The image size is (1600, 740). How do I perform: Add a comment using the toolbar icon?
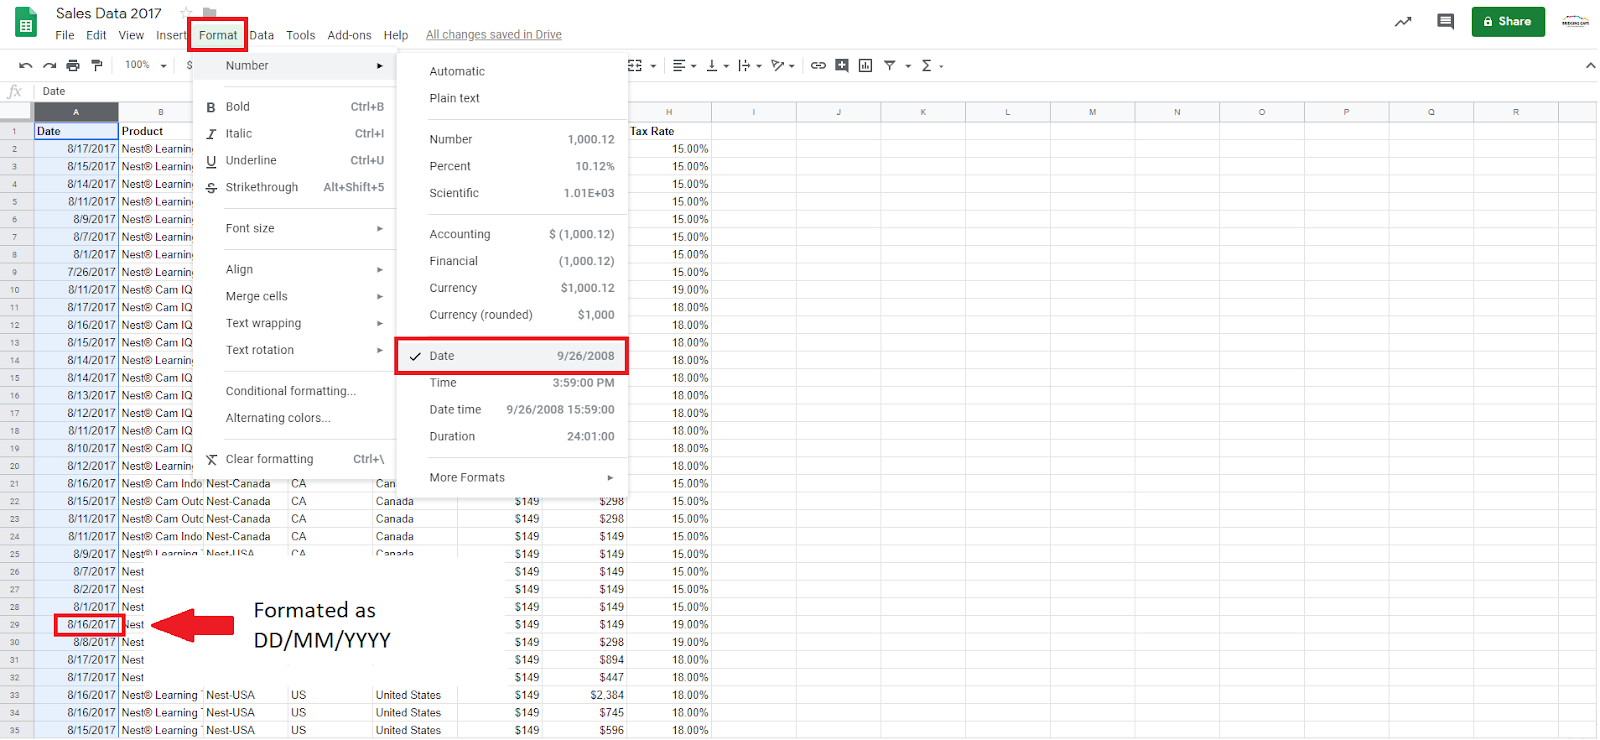click(x=842, y=65)
